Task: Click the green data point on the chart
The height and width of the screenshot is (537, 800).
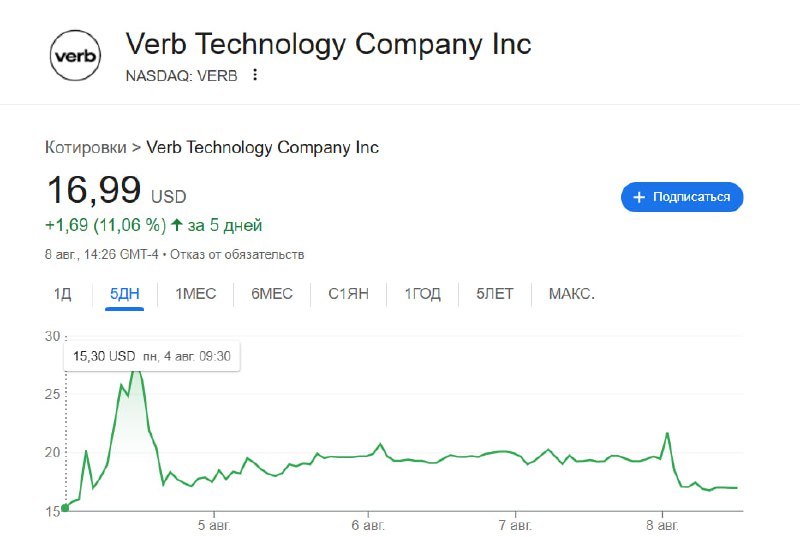Action: [x=65, y=507]
